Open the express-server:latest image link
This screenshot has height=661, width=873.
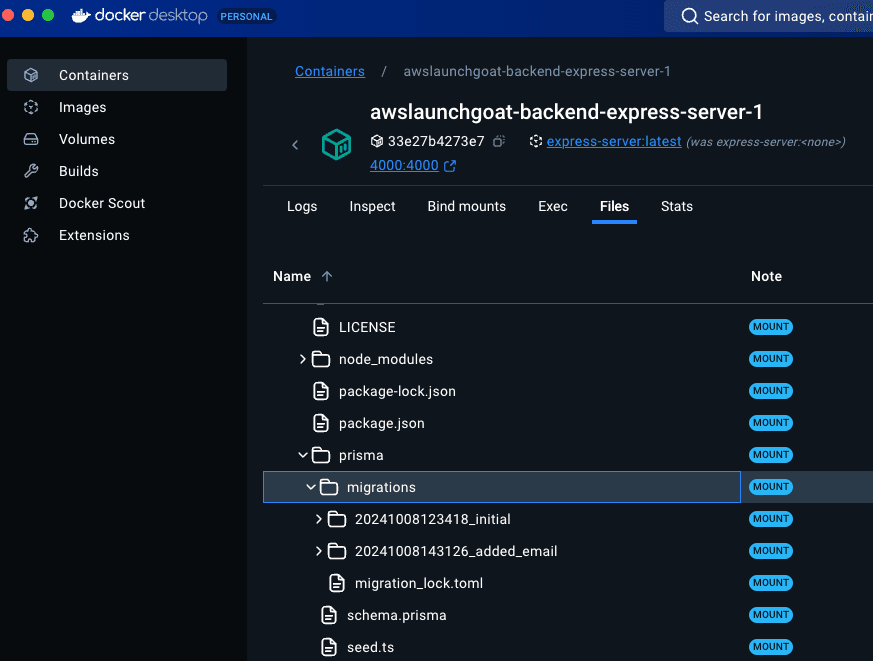[614, 142]
